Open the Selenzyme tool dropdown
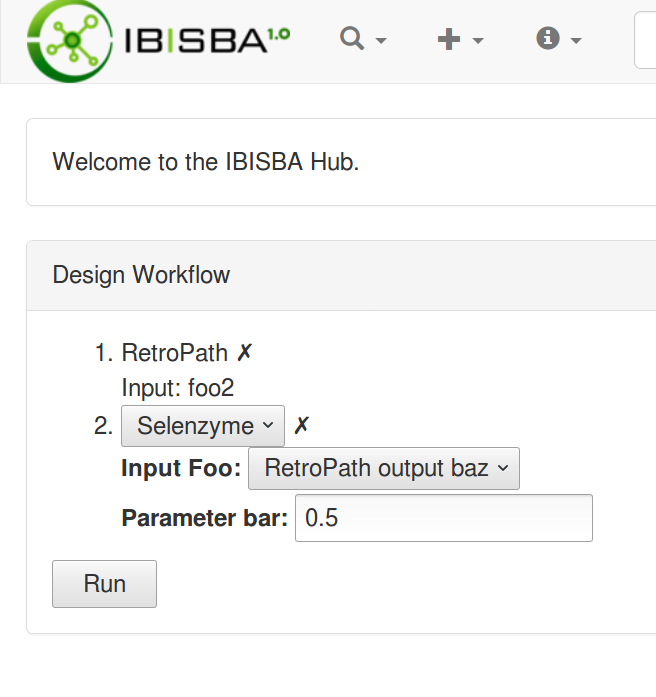Screen dimensions: 656x697 [203, 426]
